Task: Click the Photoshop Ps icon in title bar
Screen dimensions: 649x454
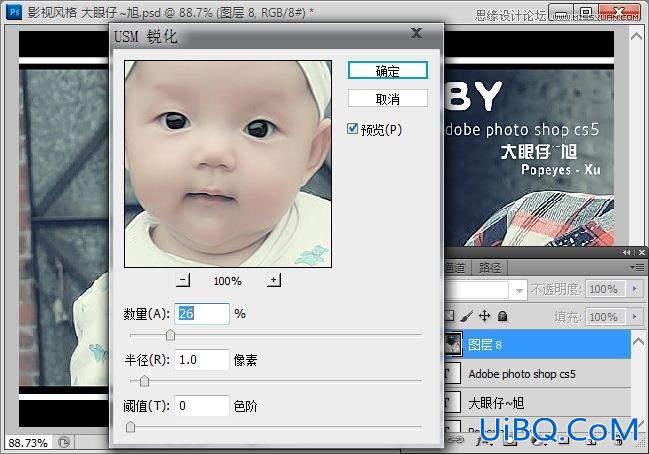Action: (x=14, y=12)
